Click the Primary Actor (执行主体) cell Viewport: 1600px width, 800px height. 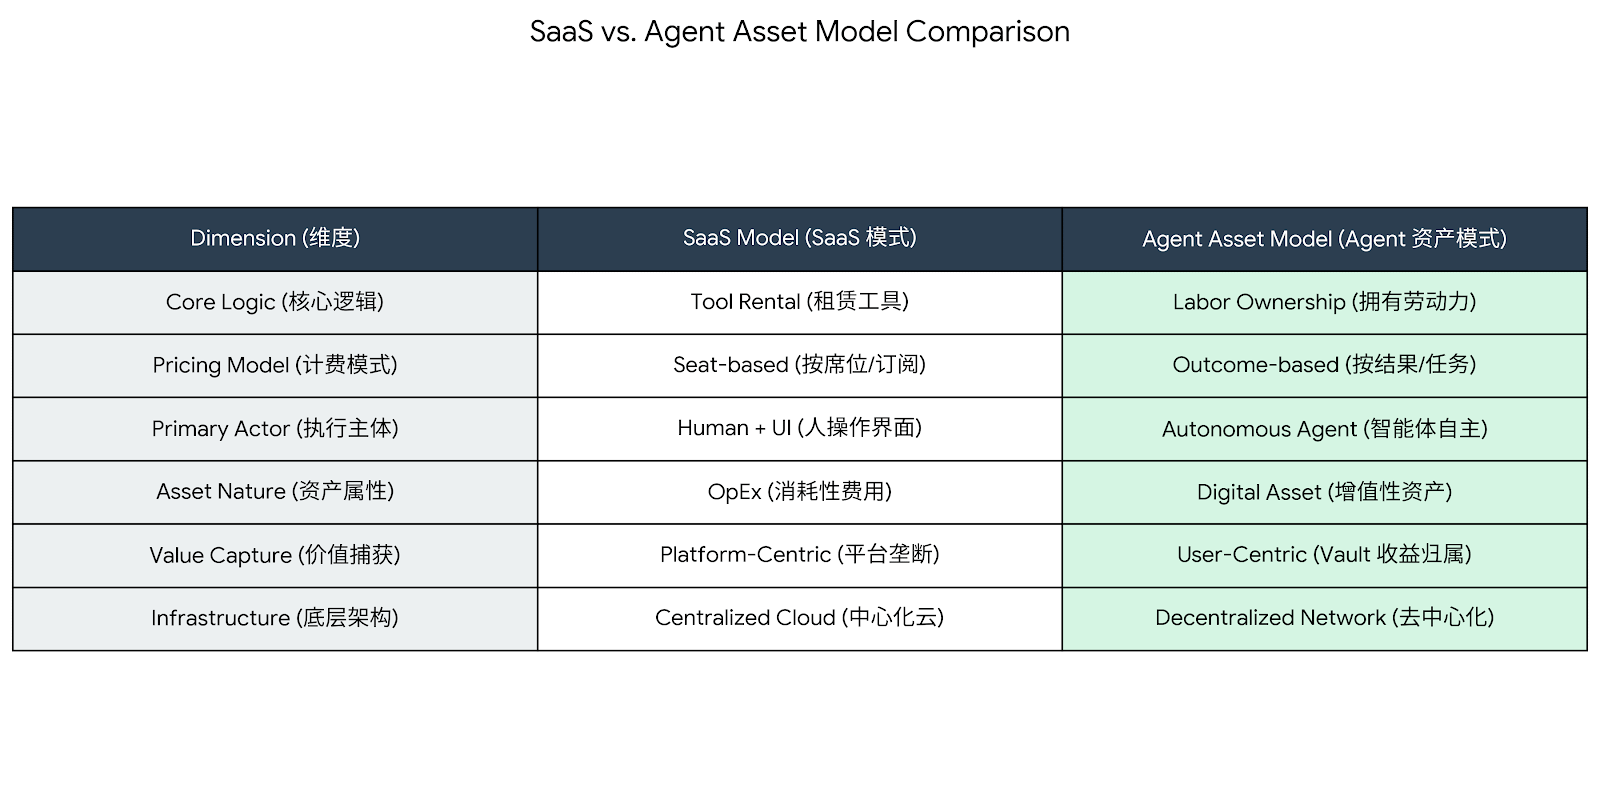pyautogui.click(x=275, y=429)
